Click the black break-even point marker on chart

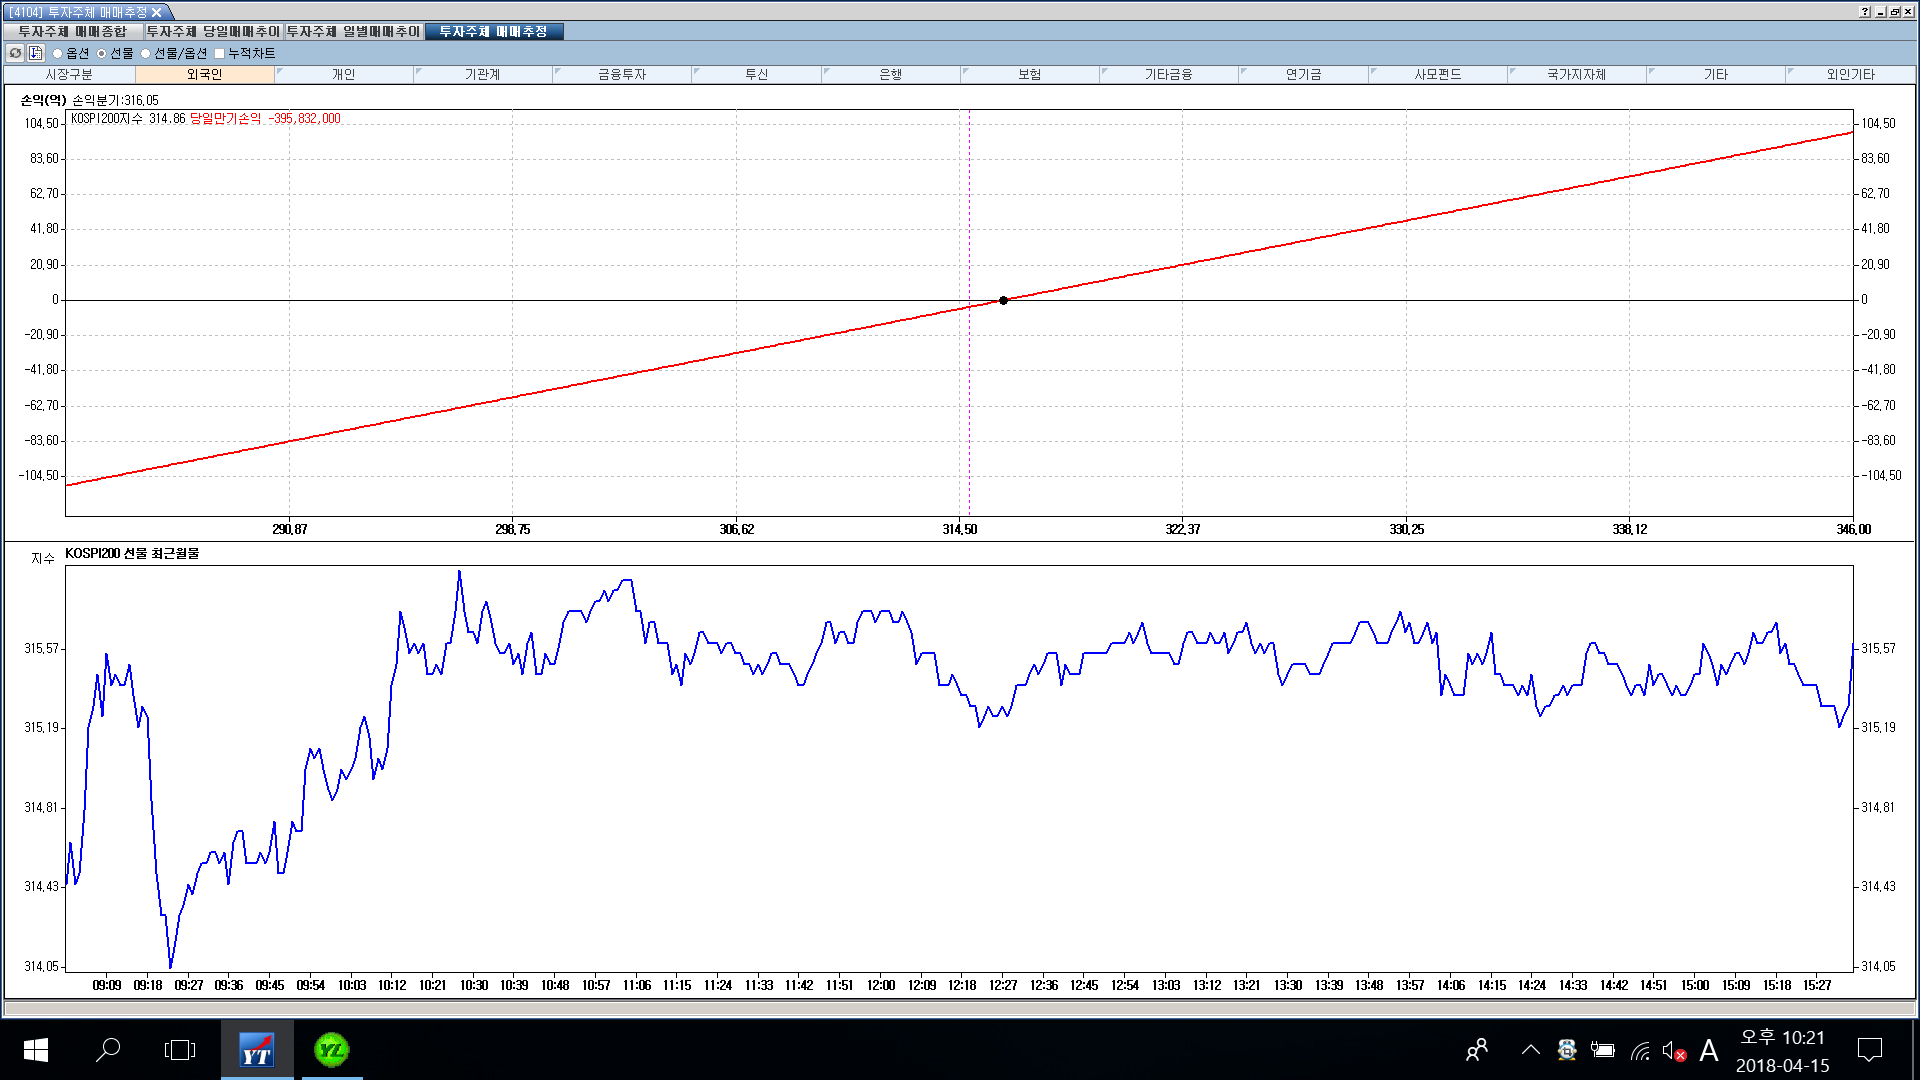click(1003, 300)
